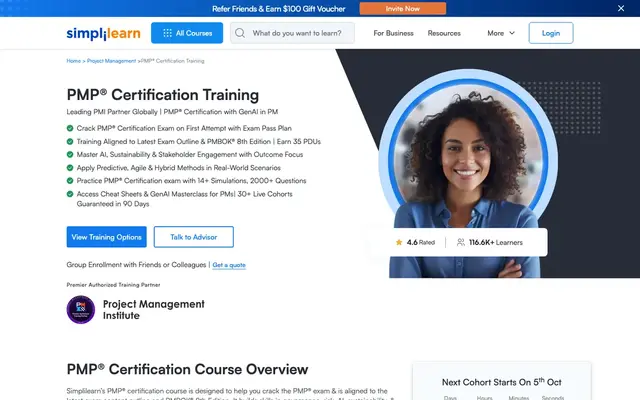Viewport: 640px width, 400px height.
Task: Click check icon beside 'Master AI, Sustainability'
Action: [70, 155]
